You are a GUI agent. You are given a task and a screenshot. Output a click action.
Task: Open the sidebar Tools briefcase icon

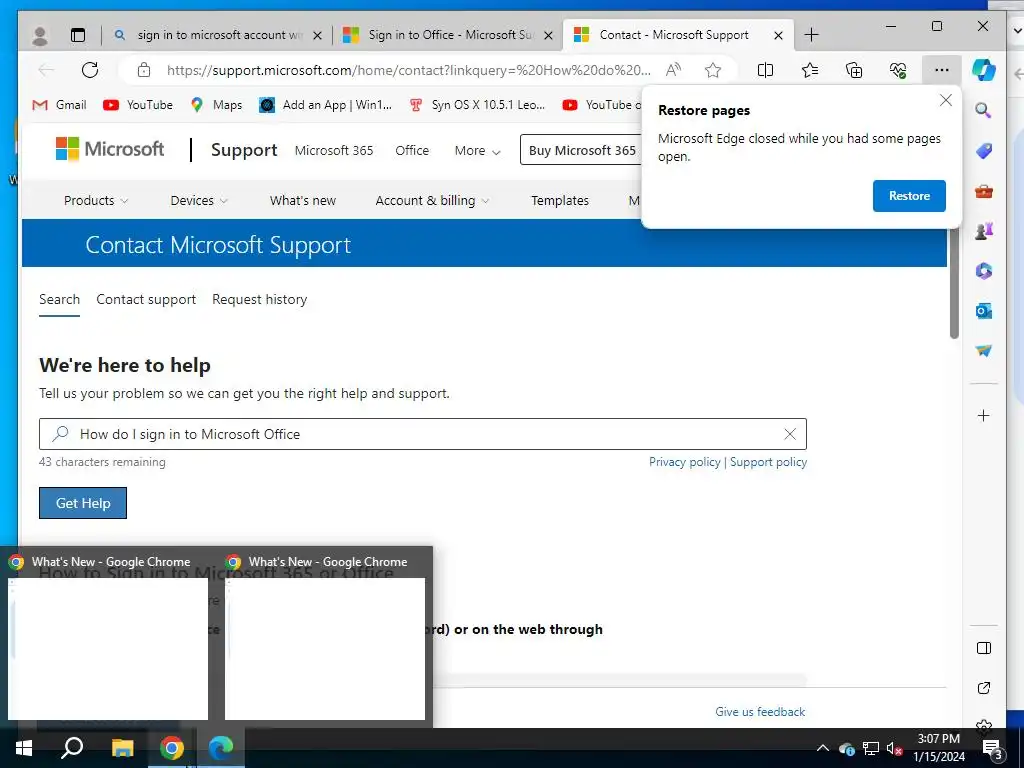click(x=984, y=191)
